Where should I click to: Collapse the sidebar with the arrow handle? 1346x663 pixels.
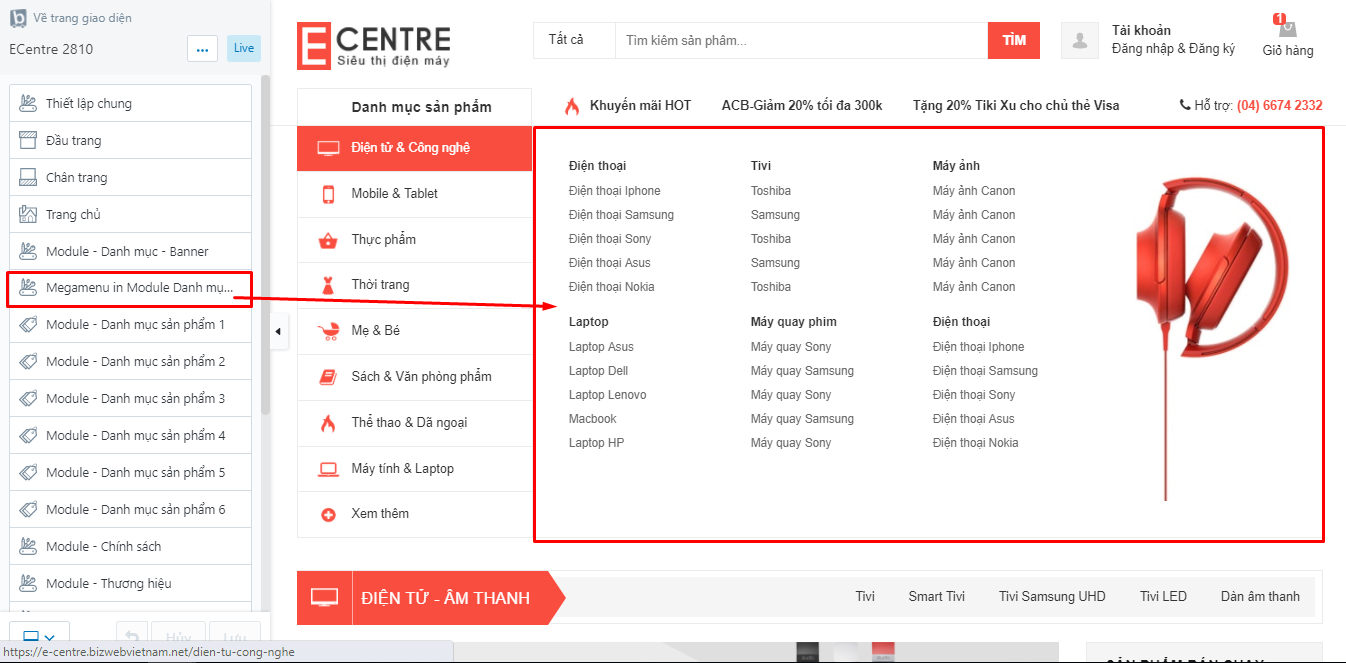(279, 332)
